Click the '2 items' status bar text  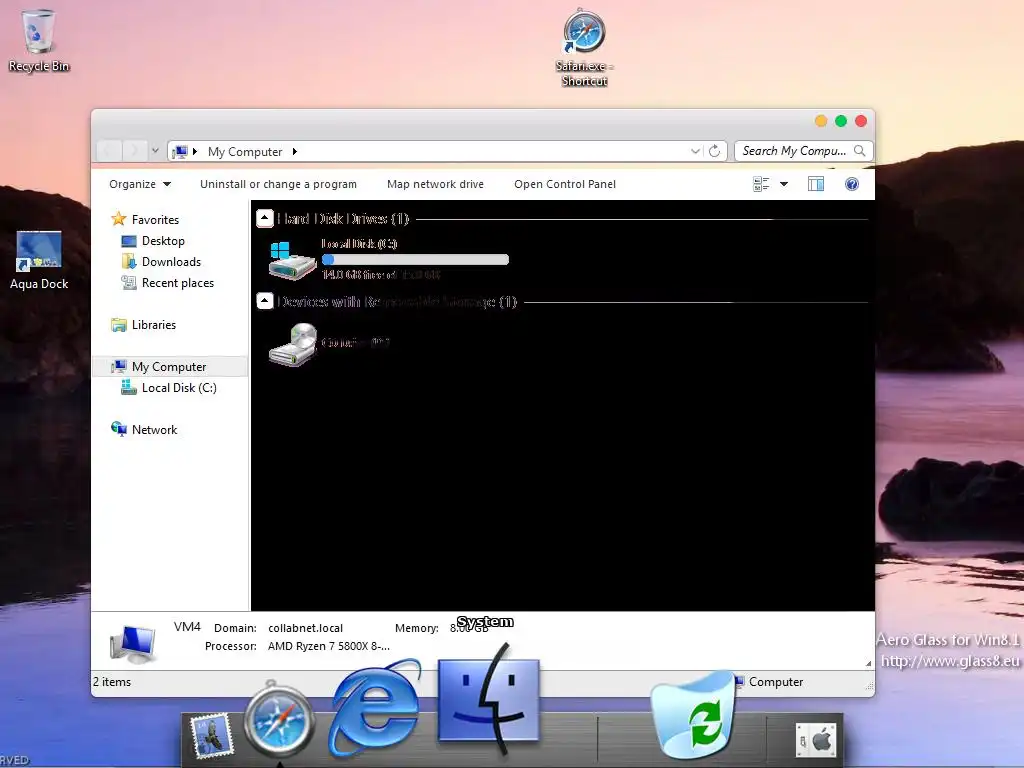coord(112,682)
